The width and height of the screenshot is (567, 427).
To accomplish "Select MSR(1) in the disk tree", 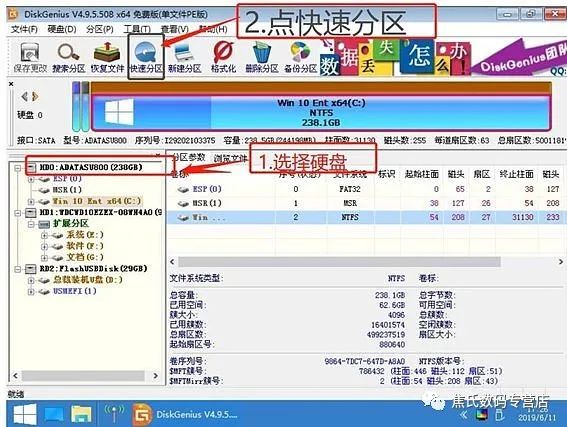I will tap(67, 190).
